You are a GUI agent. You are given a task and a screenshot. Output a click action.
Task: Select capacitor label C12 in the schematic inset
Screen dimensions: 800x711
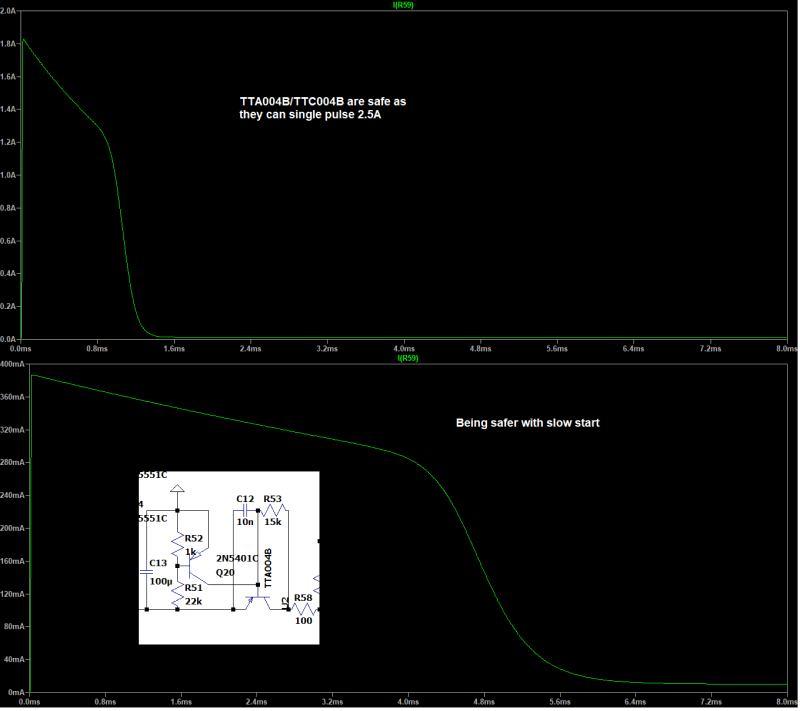tap(245, 499)
